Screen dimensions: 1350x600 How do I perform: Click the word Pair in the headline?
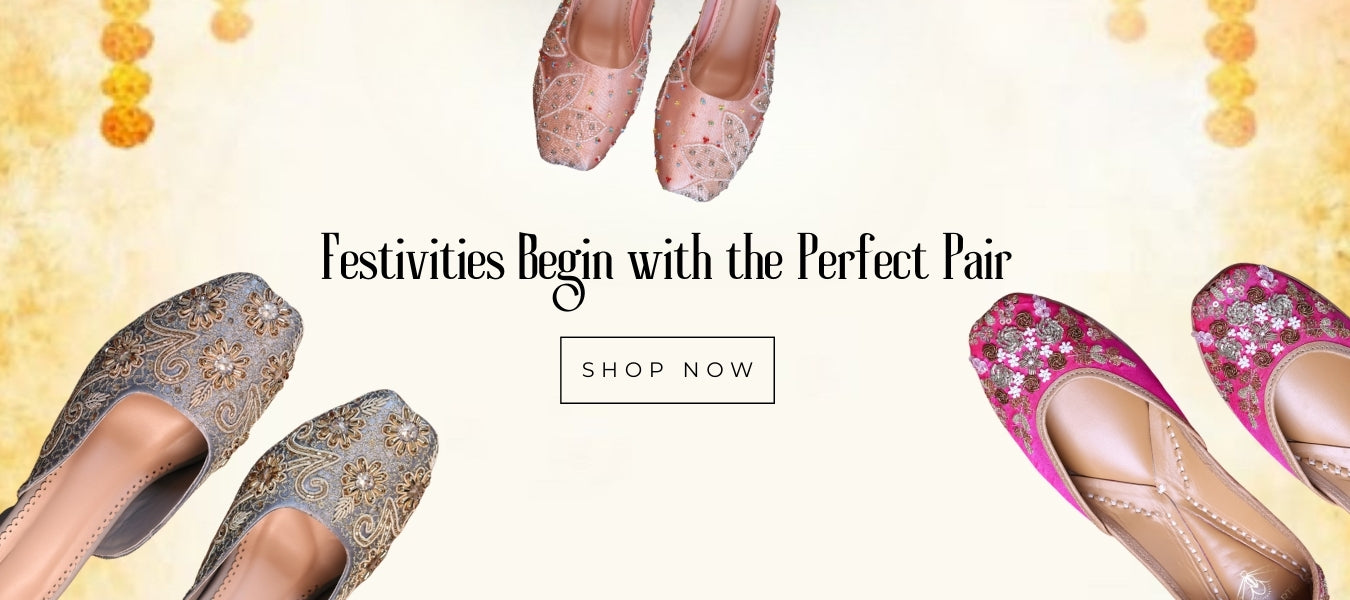pos(977,259)
